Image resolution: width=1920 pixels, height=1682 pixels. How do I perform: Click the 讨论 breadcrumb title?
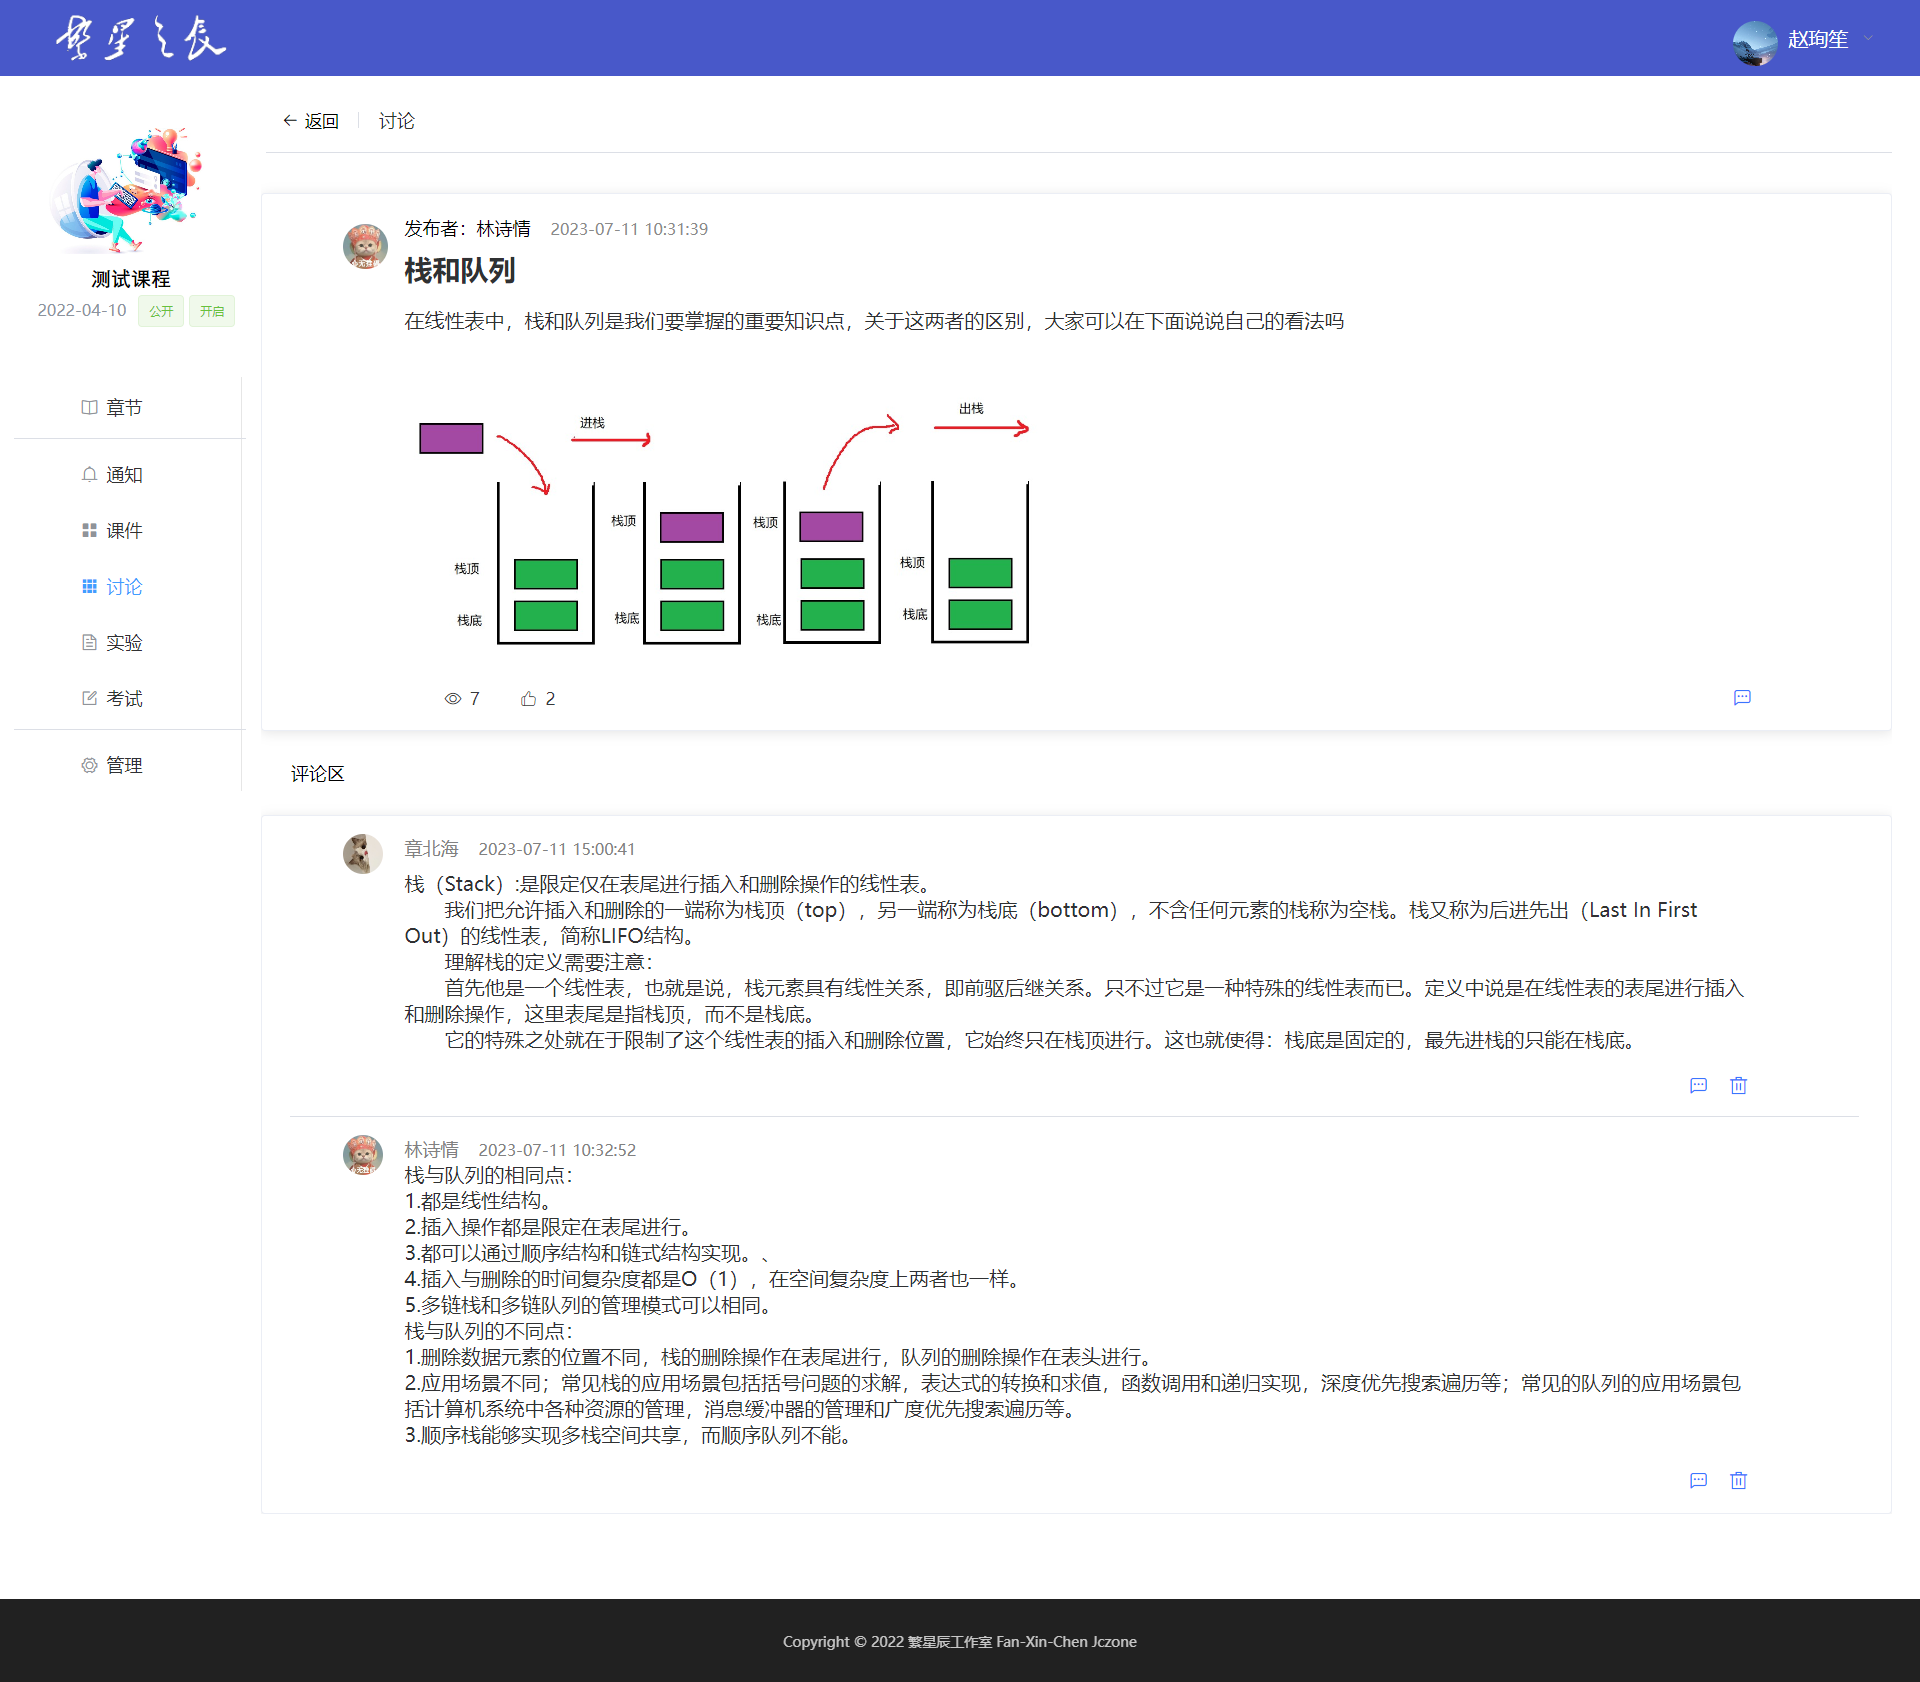397,121
